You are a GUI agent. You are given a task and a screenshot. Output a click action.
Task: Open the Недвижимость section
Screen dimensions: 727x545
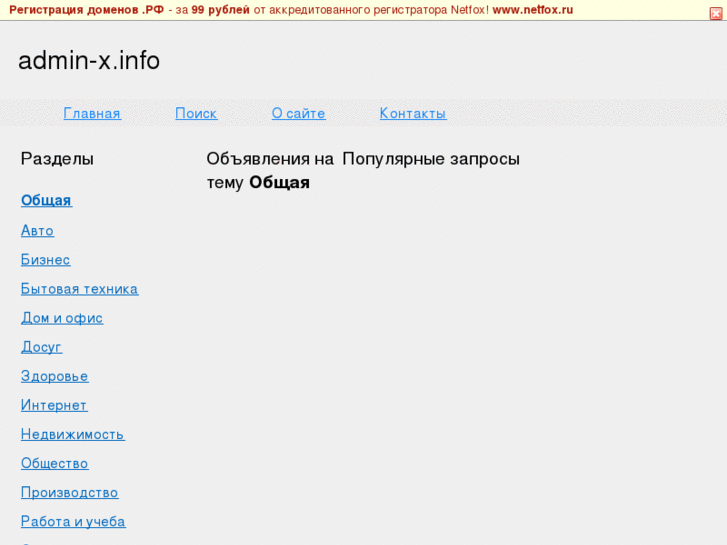(x=73, y=435)
